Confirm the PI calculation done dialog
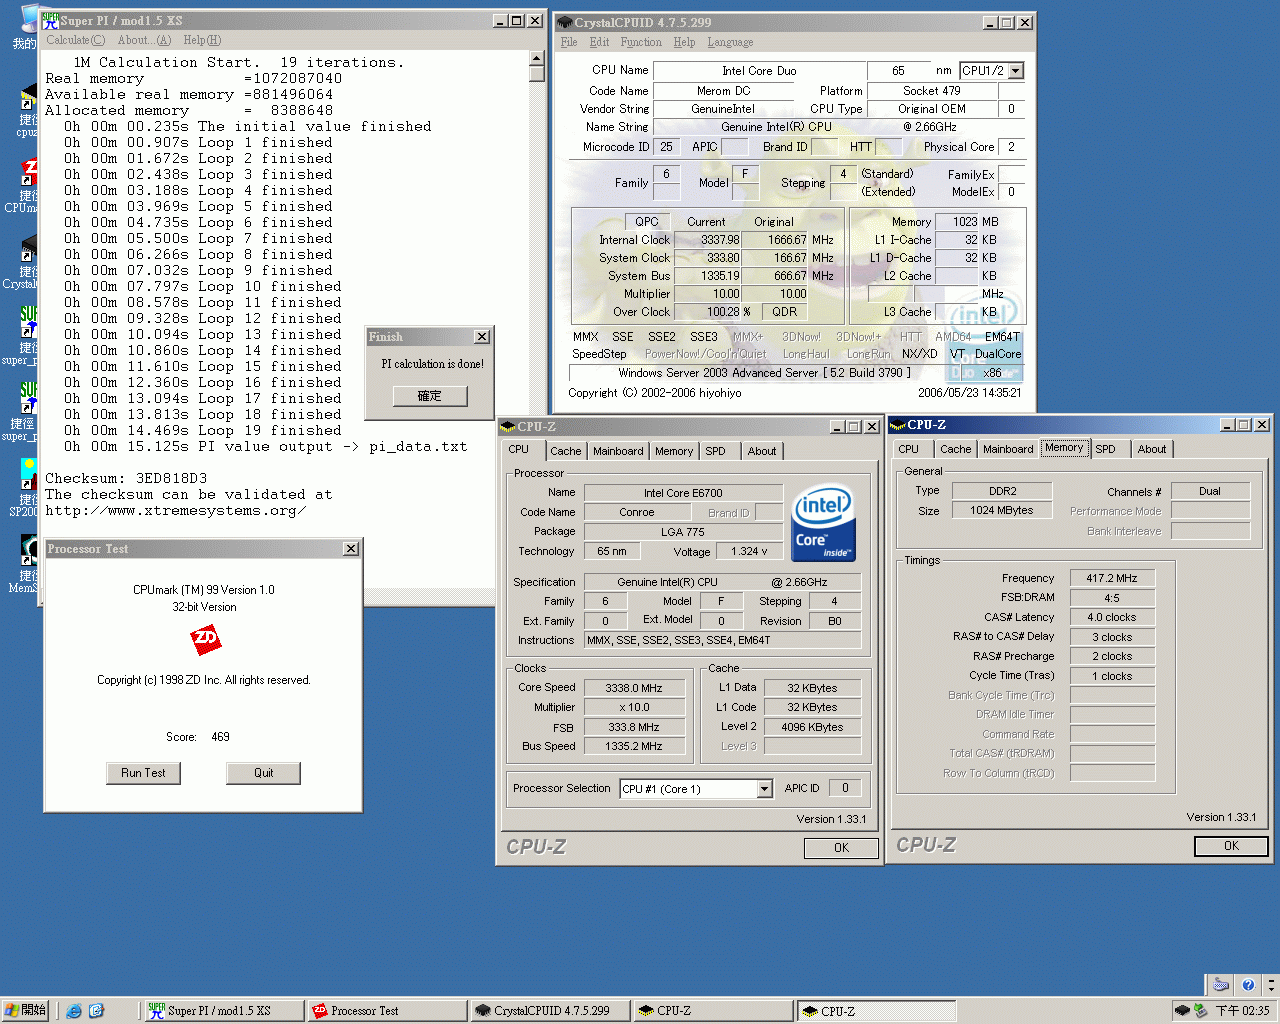 click(x=430, y=396)
